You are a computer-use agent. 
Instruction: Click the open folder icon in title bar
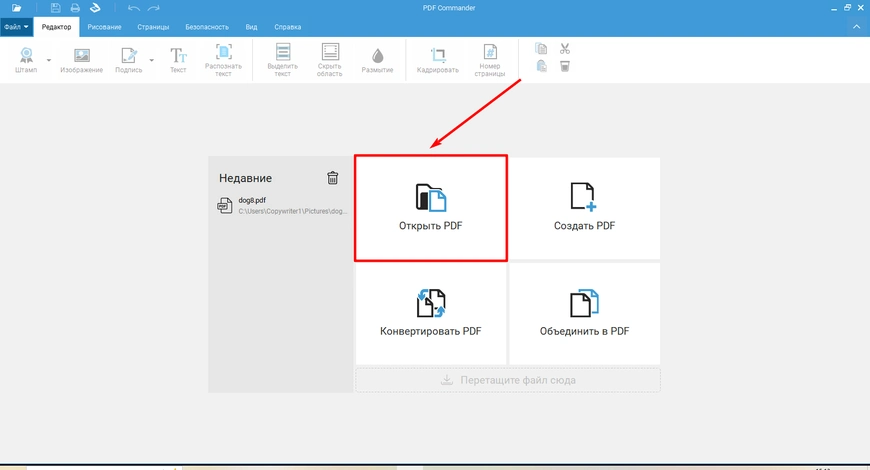(17, 8)
